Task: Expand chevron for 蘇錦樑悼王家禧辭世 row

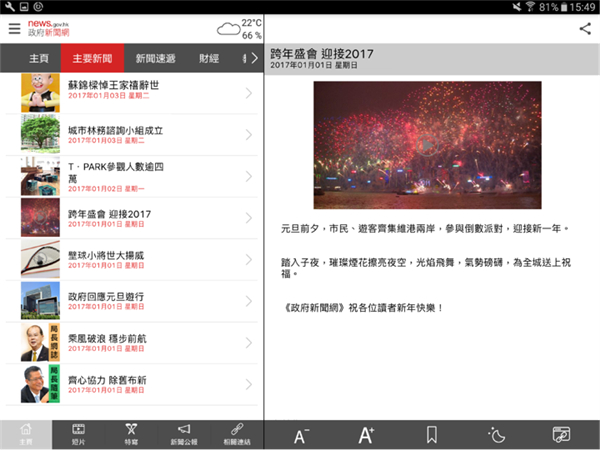Action: click(x=249, y=93)
